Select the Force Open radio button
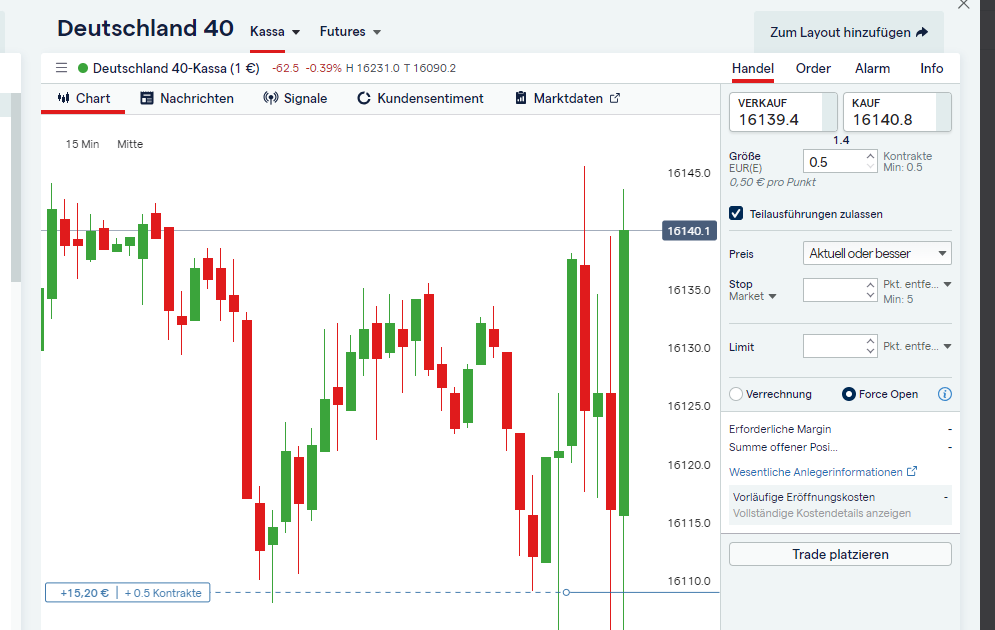Image resolution: width=995 pixels, height=630 pixels. (x=848, y=394)
